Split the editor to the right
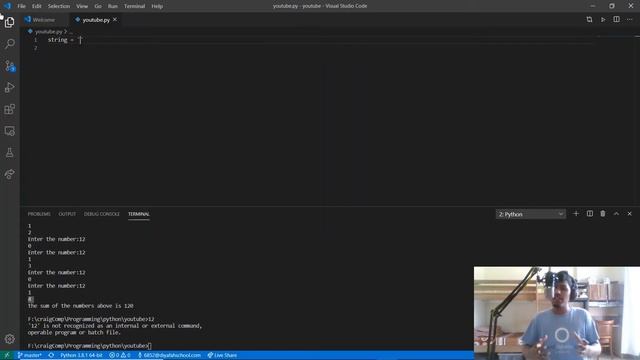 point(616,20)
